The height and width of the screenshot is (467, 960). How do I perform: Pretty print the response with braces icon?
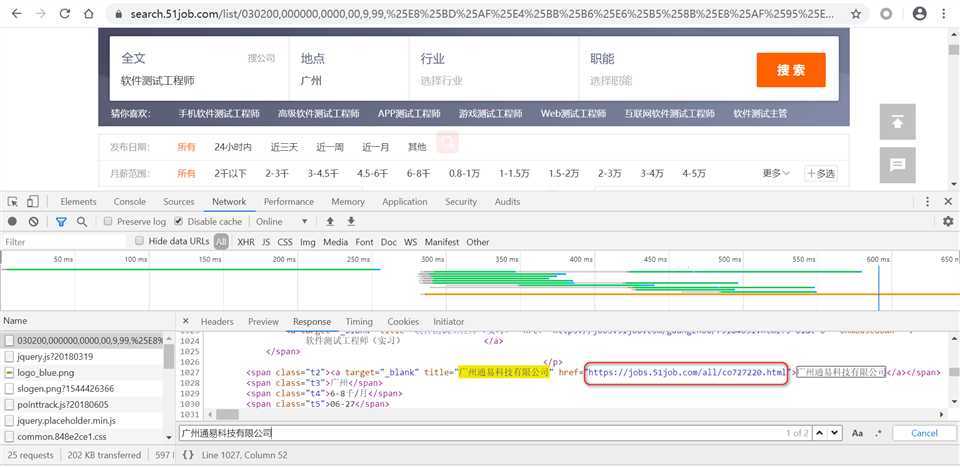click(x=189, y=455)
